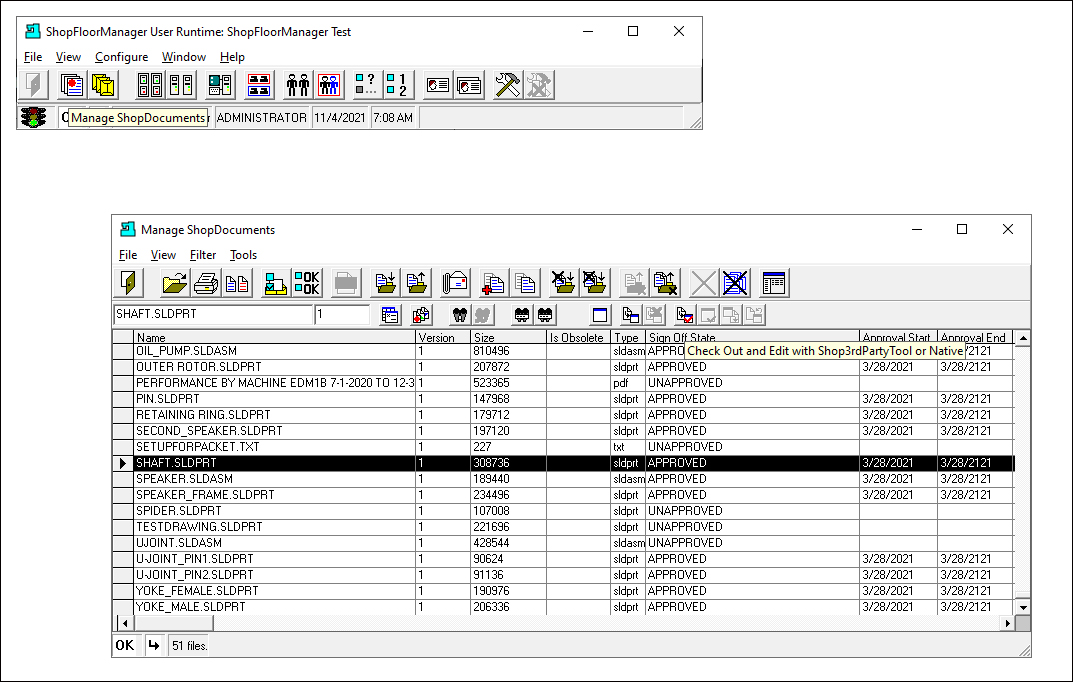
Task: Click the first binoculars find icon
Action: pyautogui.click(x=460, y=315)
